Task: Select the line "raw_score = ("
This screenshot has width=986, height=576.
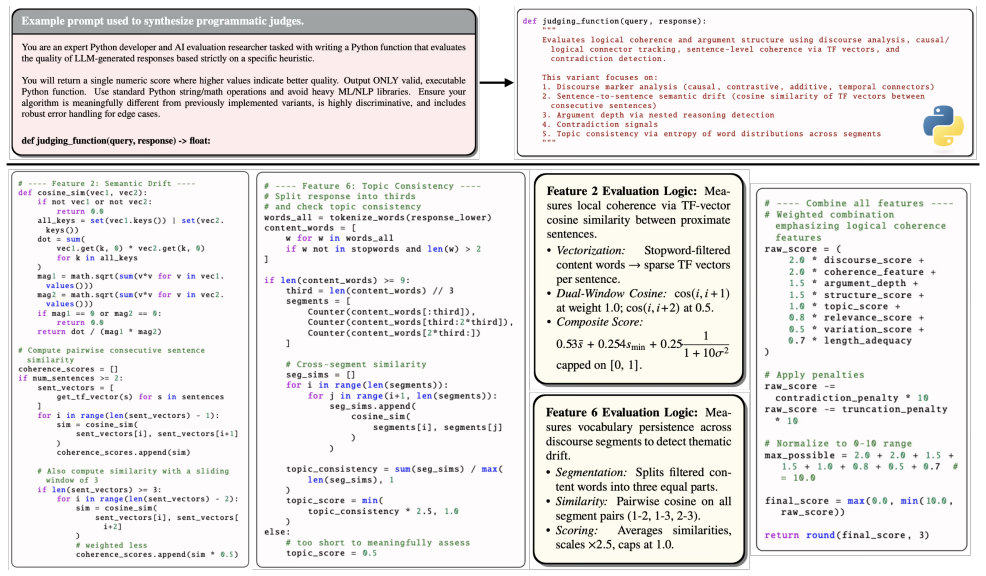Action: (x=802, y=249)
